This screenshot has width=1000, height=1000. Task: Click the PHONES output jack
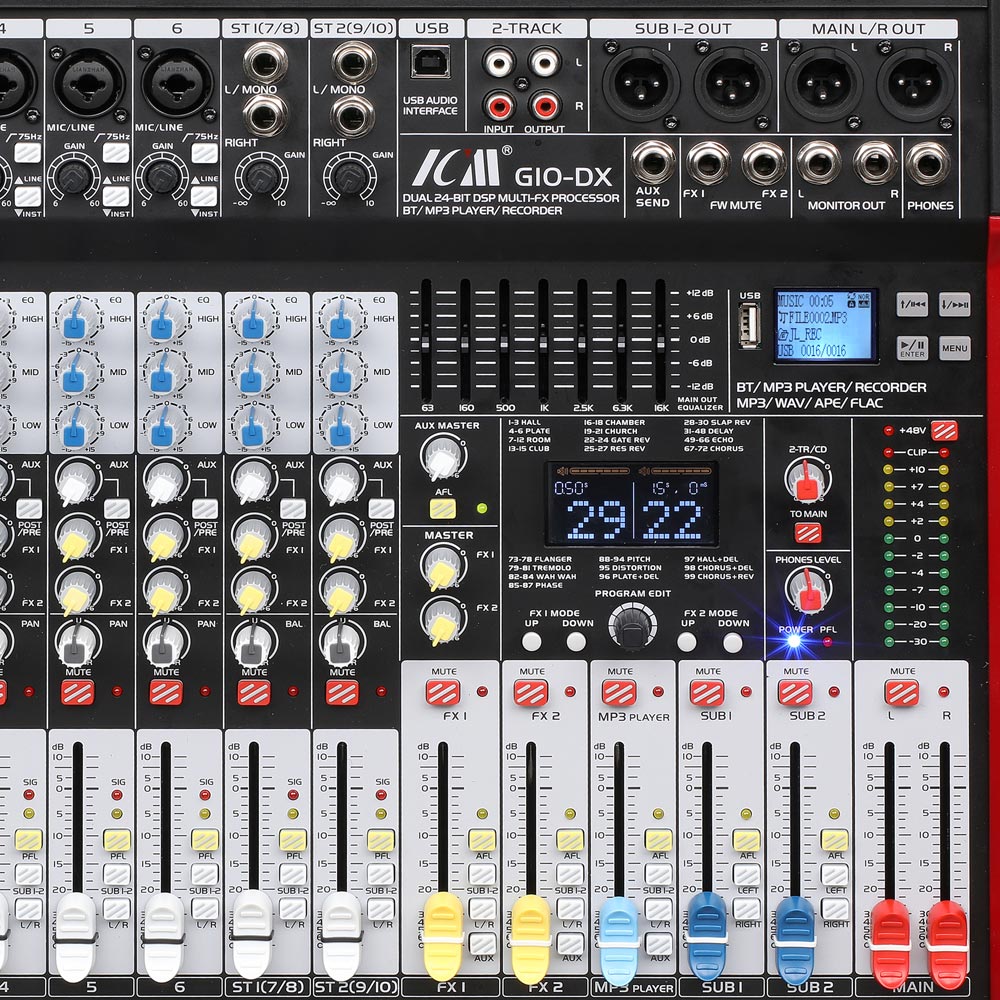pyautogui.click(x=928, y=164)
